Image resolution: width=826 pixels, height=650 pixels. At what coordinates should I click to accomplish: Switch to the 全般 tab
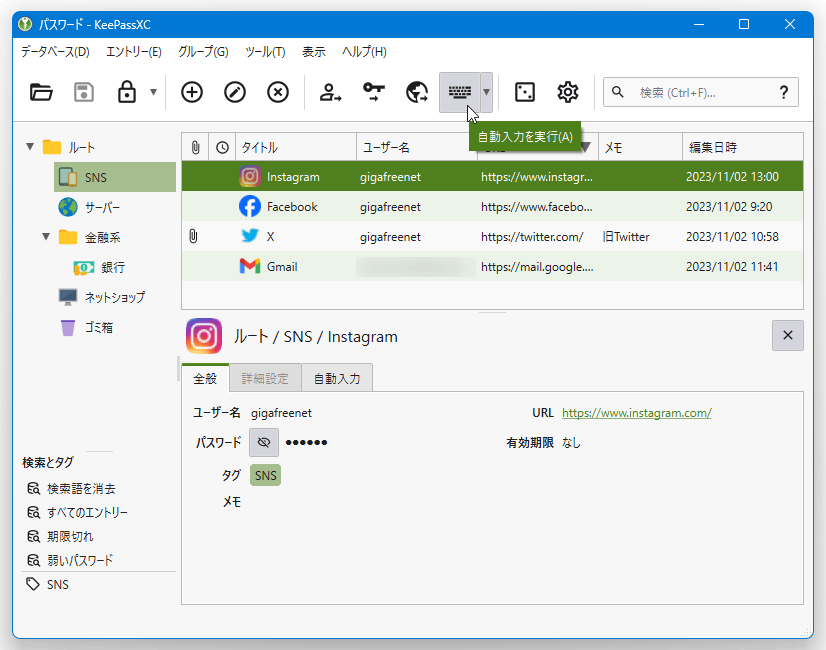pyautogui.click(x=205, y=378)
